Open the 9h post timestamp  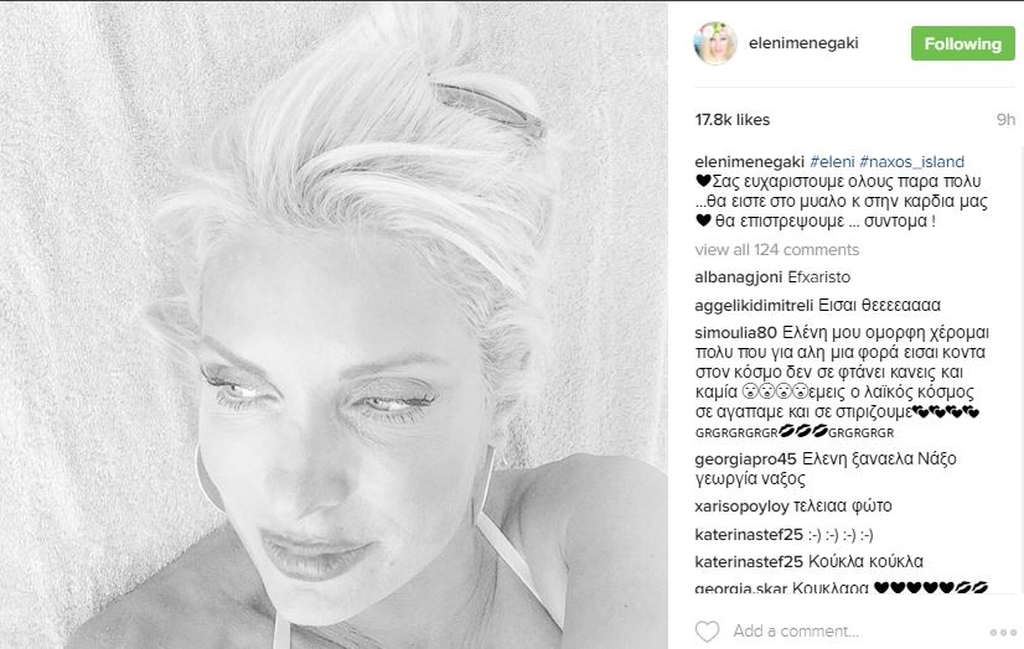1006,119
